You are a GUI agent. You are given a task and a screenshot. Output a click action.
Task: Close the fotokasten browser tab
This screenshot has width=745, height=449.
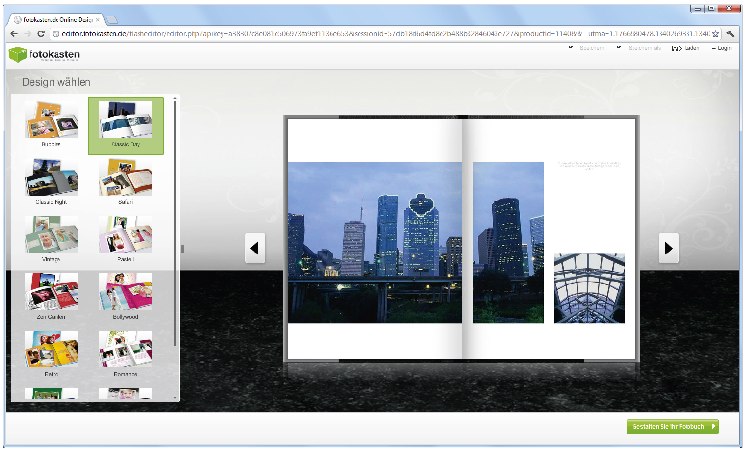[98, 19]
